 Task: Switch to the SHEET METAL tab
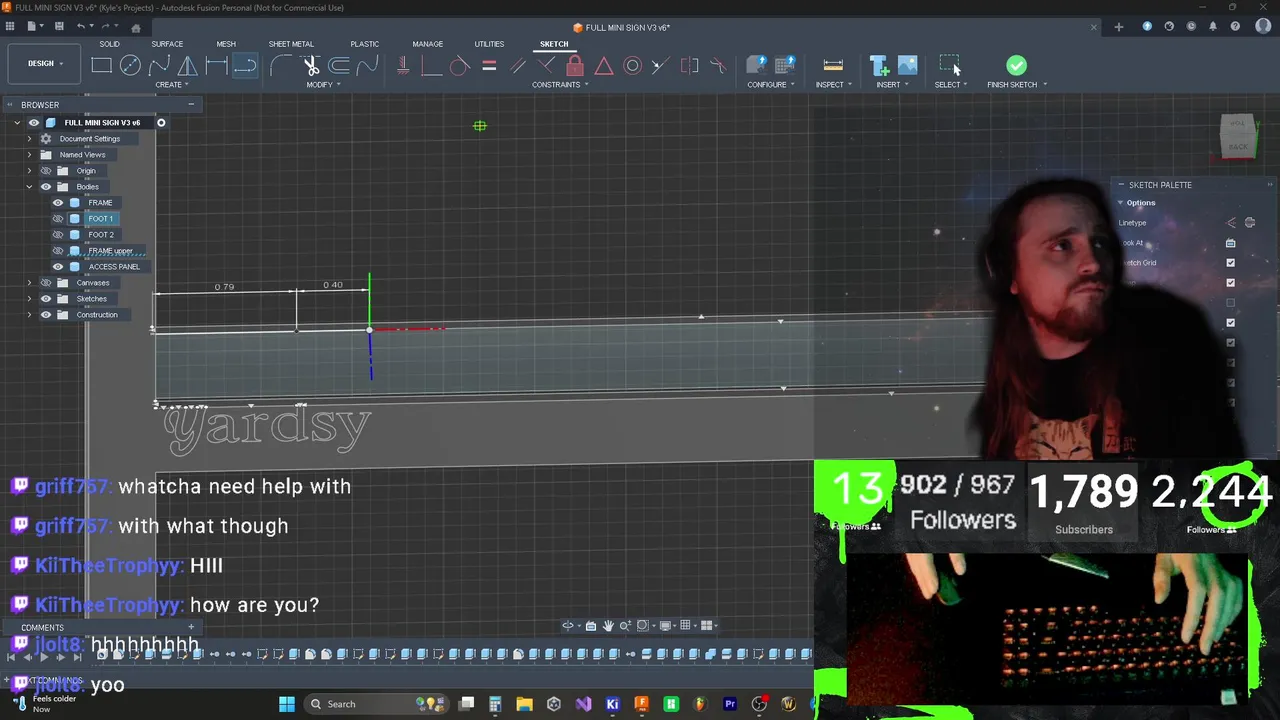coord(291,44)
